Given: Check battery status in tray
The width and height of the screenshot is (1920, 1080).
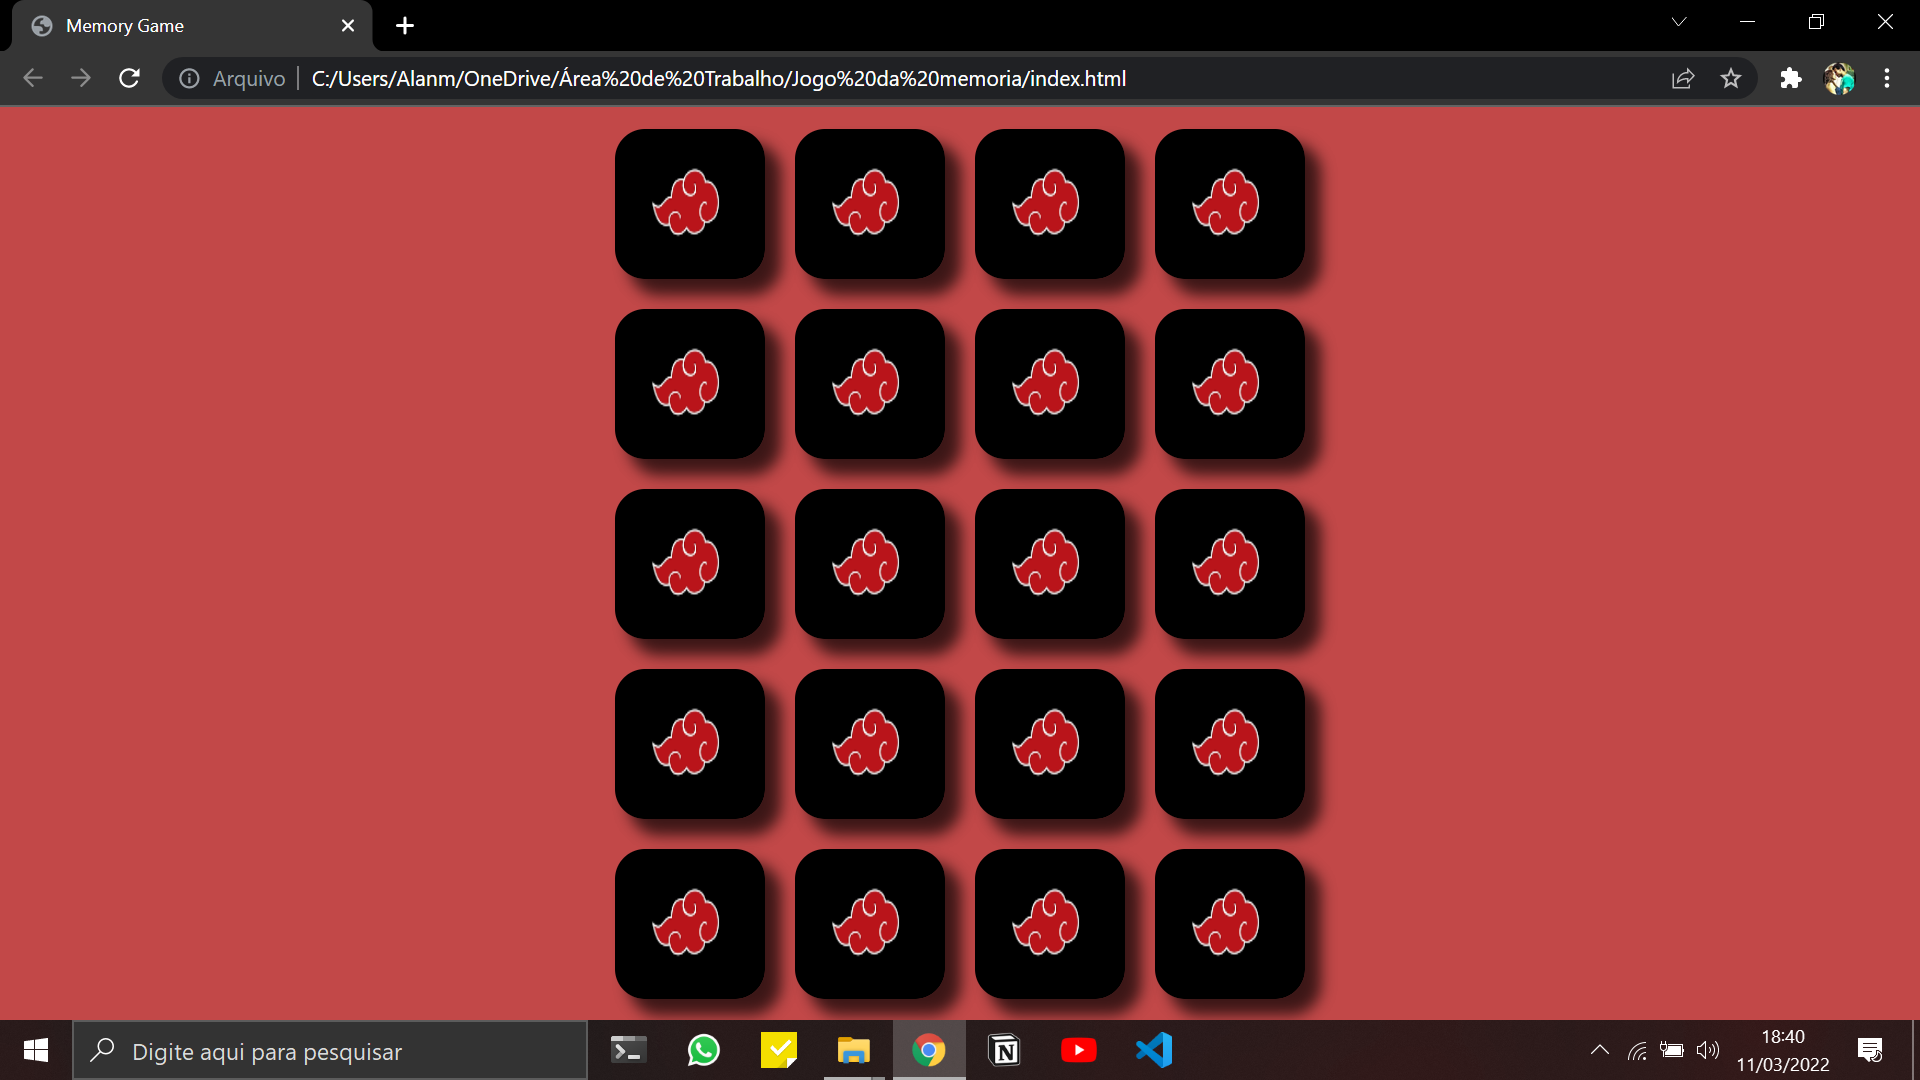Looking at the screenshot, I should [1672, 1050].
